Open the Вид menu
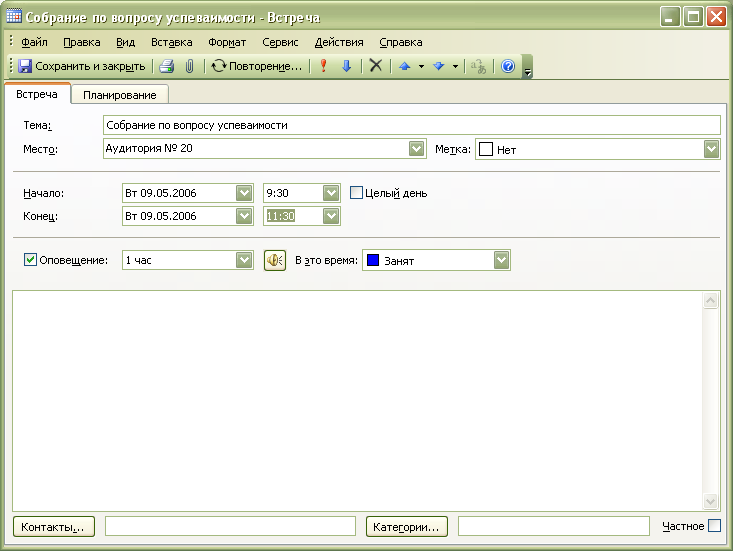 point(125,42)
